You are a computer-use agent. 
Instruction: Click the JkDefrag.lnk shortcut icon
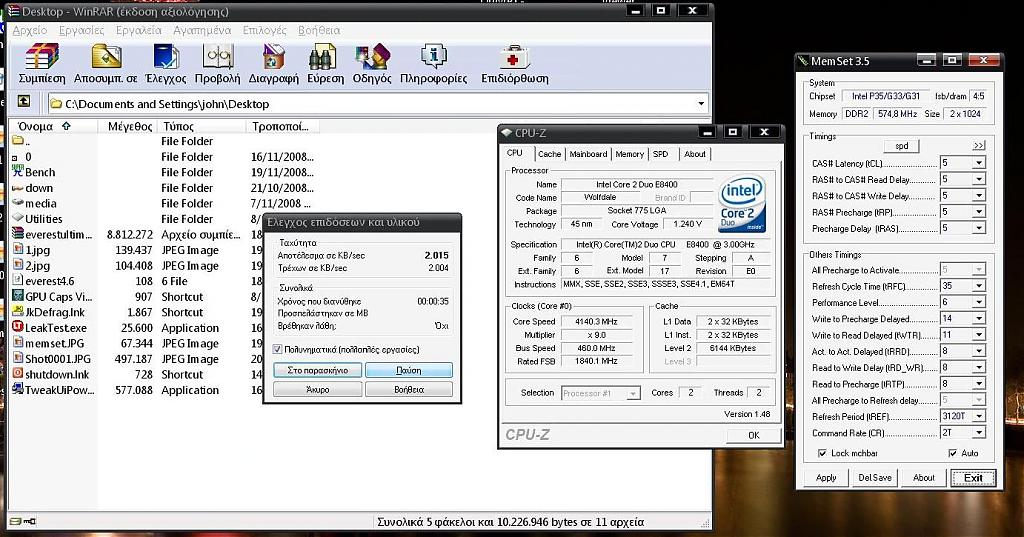coord(18,312)
